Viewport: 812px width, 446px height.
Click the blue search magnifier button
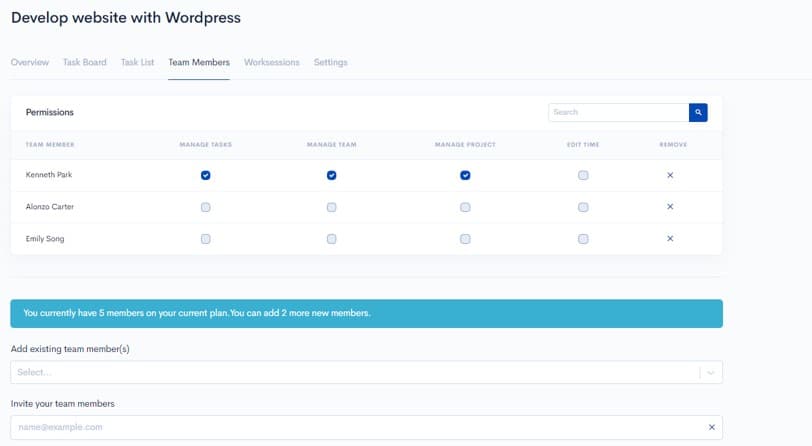698,112
